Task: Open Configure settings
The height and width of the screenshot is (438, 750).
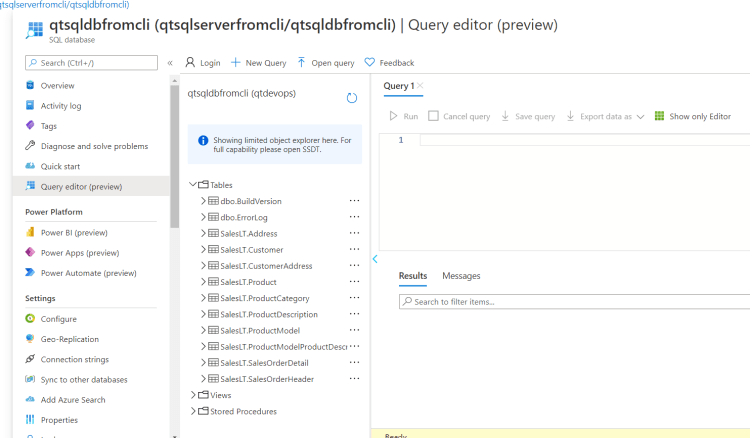Action: (51, 318)
